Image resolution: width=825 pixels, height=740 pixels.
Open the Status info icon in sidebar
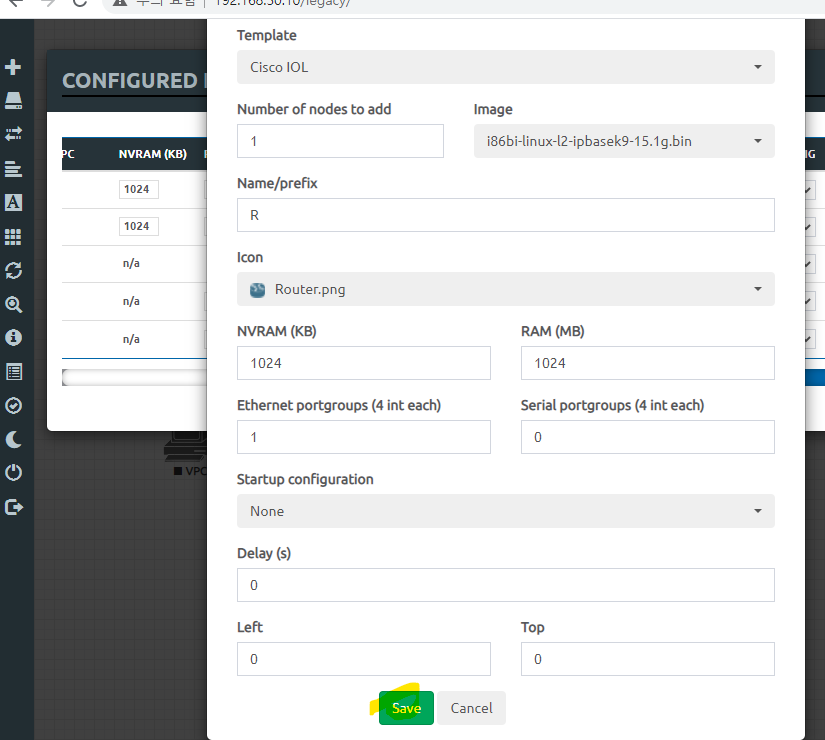[13, 337]
